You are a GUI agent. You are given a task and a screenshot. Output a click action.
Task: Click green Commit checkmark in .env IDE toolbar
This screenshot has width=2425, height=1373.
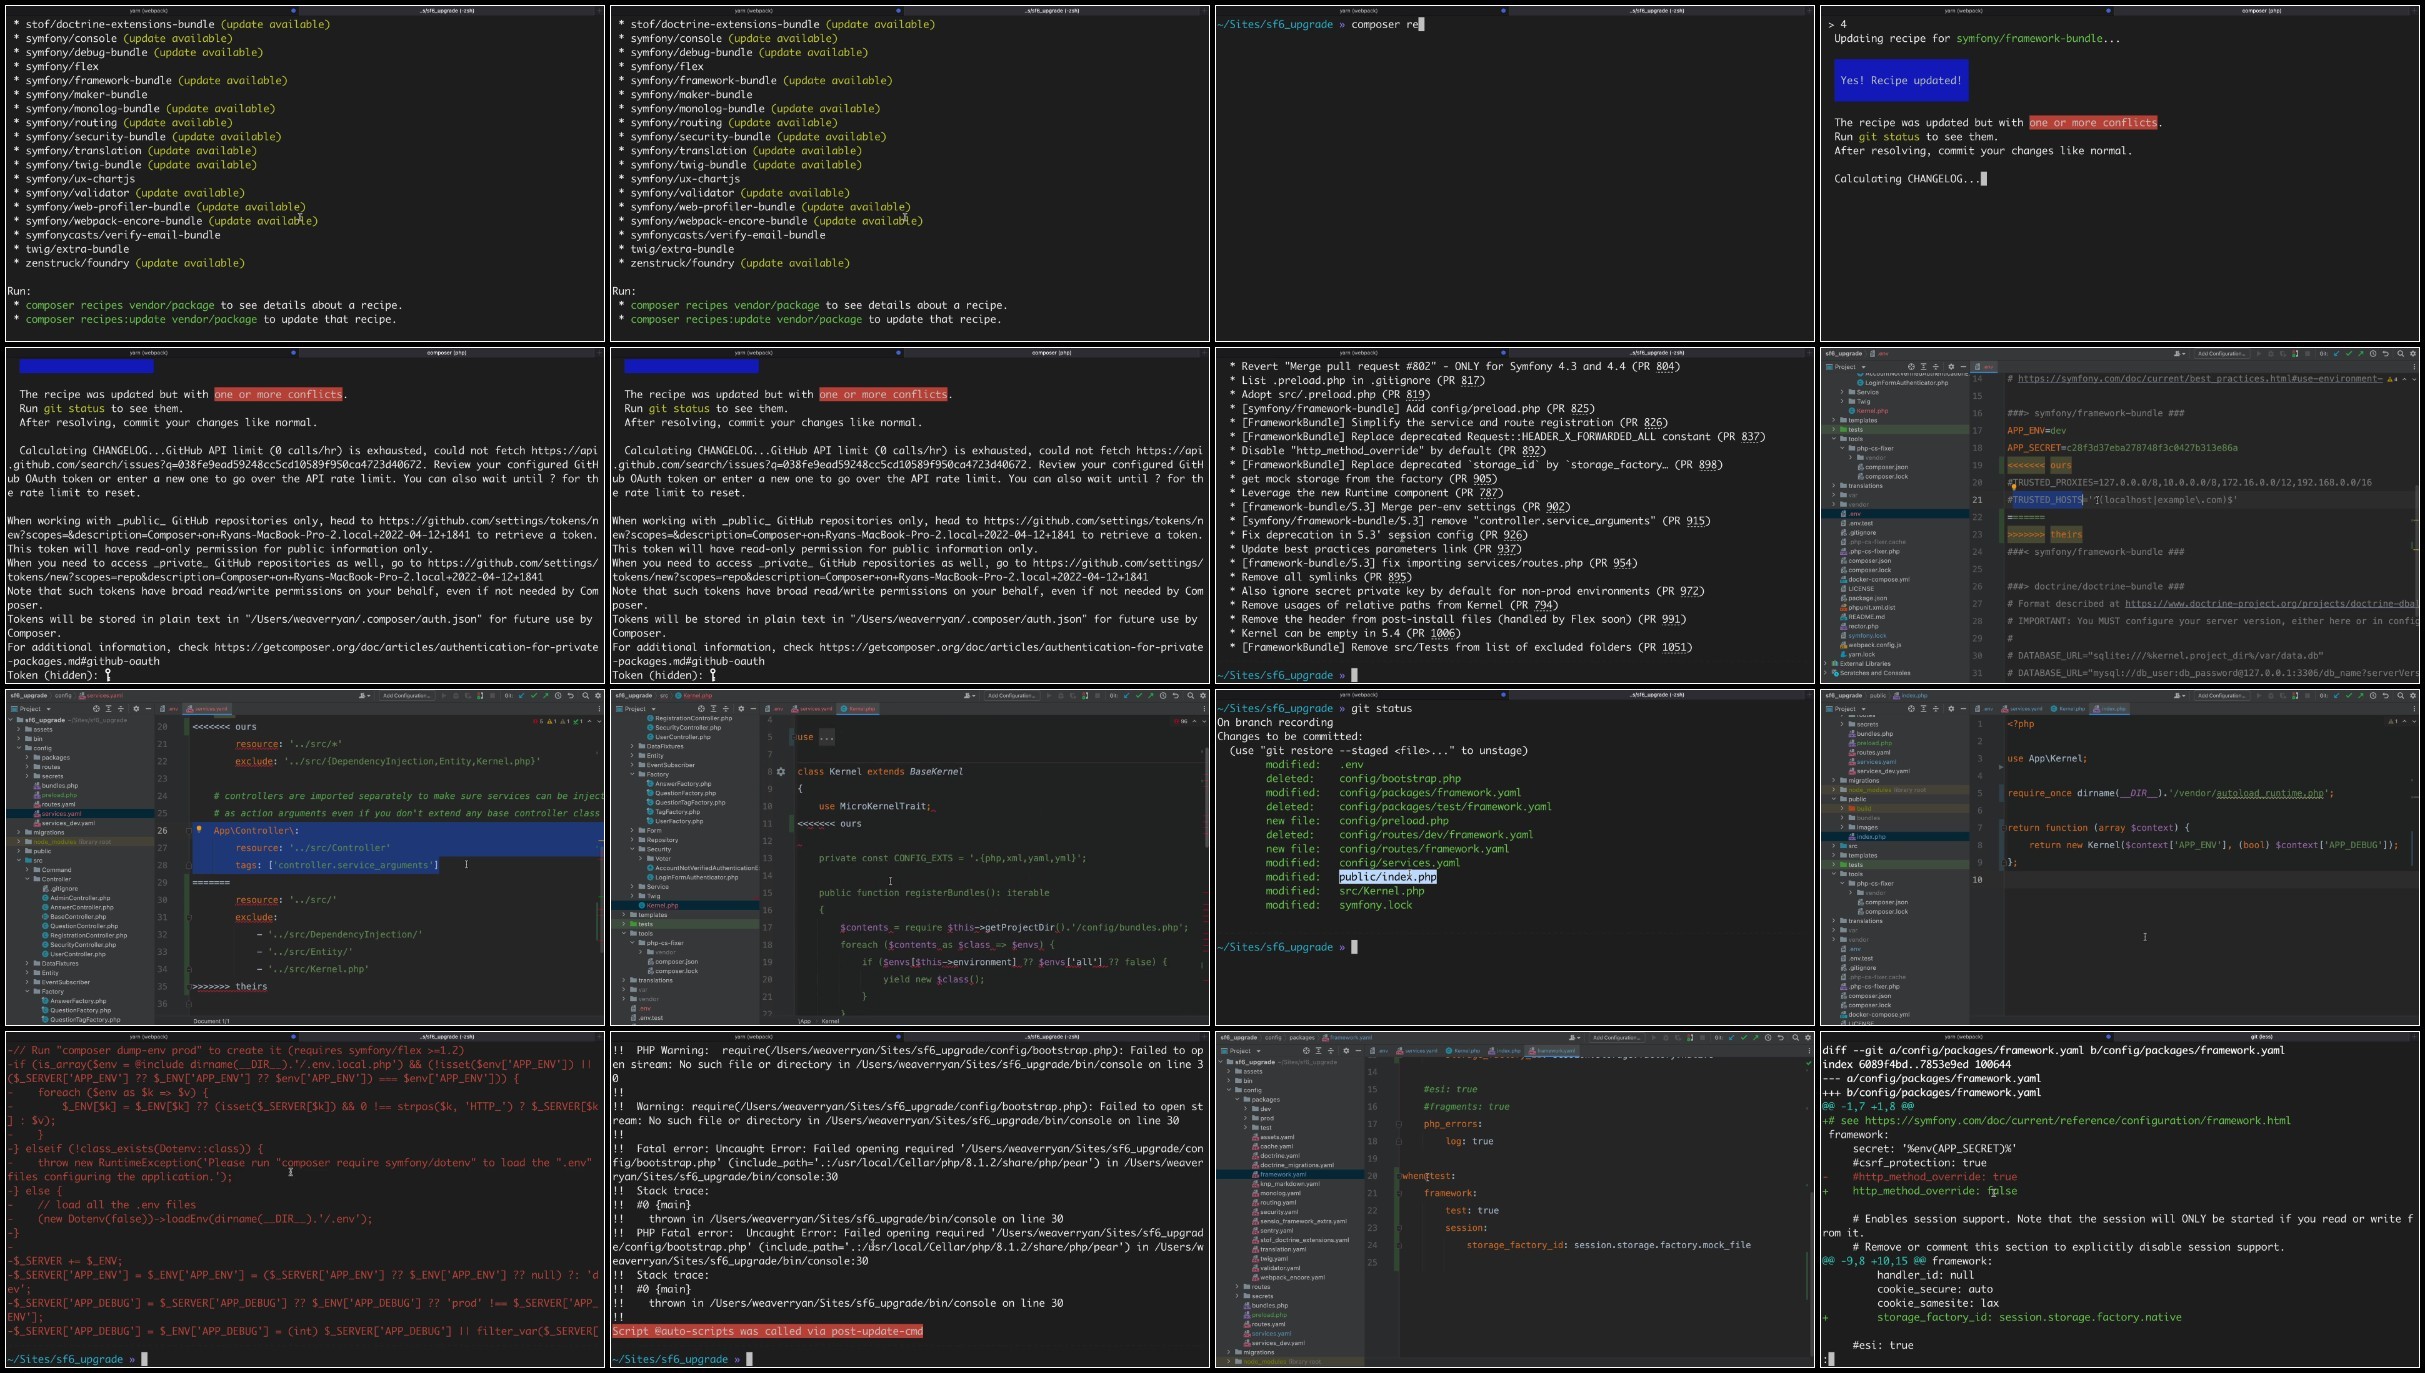tap(2349, 354)
